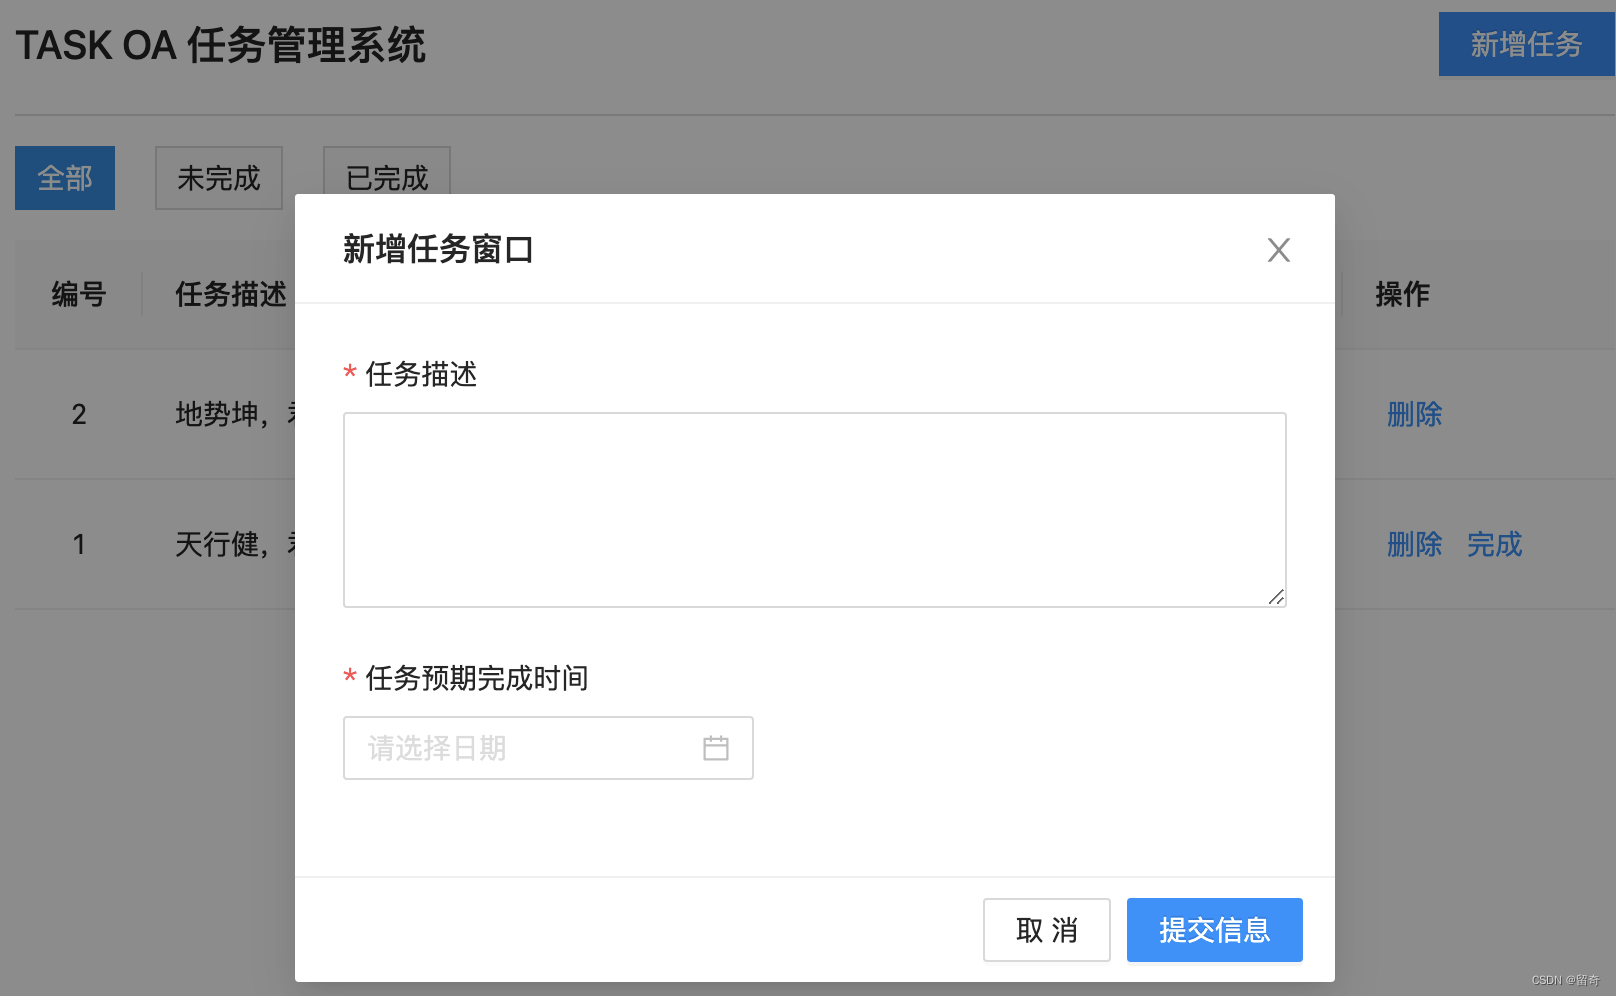This screenshot has height=996, width=1616.
Task: Select the 未完成 filter tab
Action: 219,178
